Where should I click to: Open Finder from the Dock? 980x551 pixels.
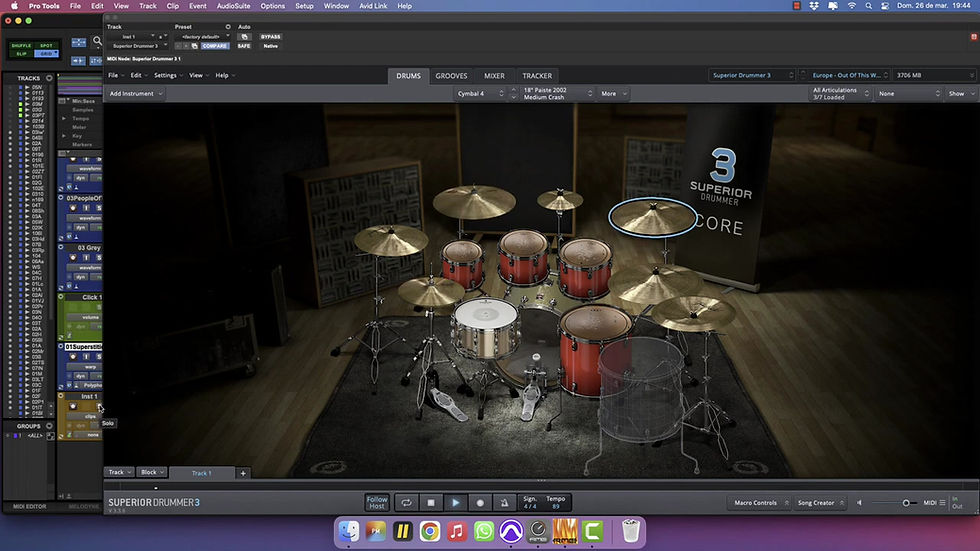tap(349, 532)
